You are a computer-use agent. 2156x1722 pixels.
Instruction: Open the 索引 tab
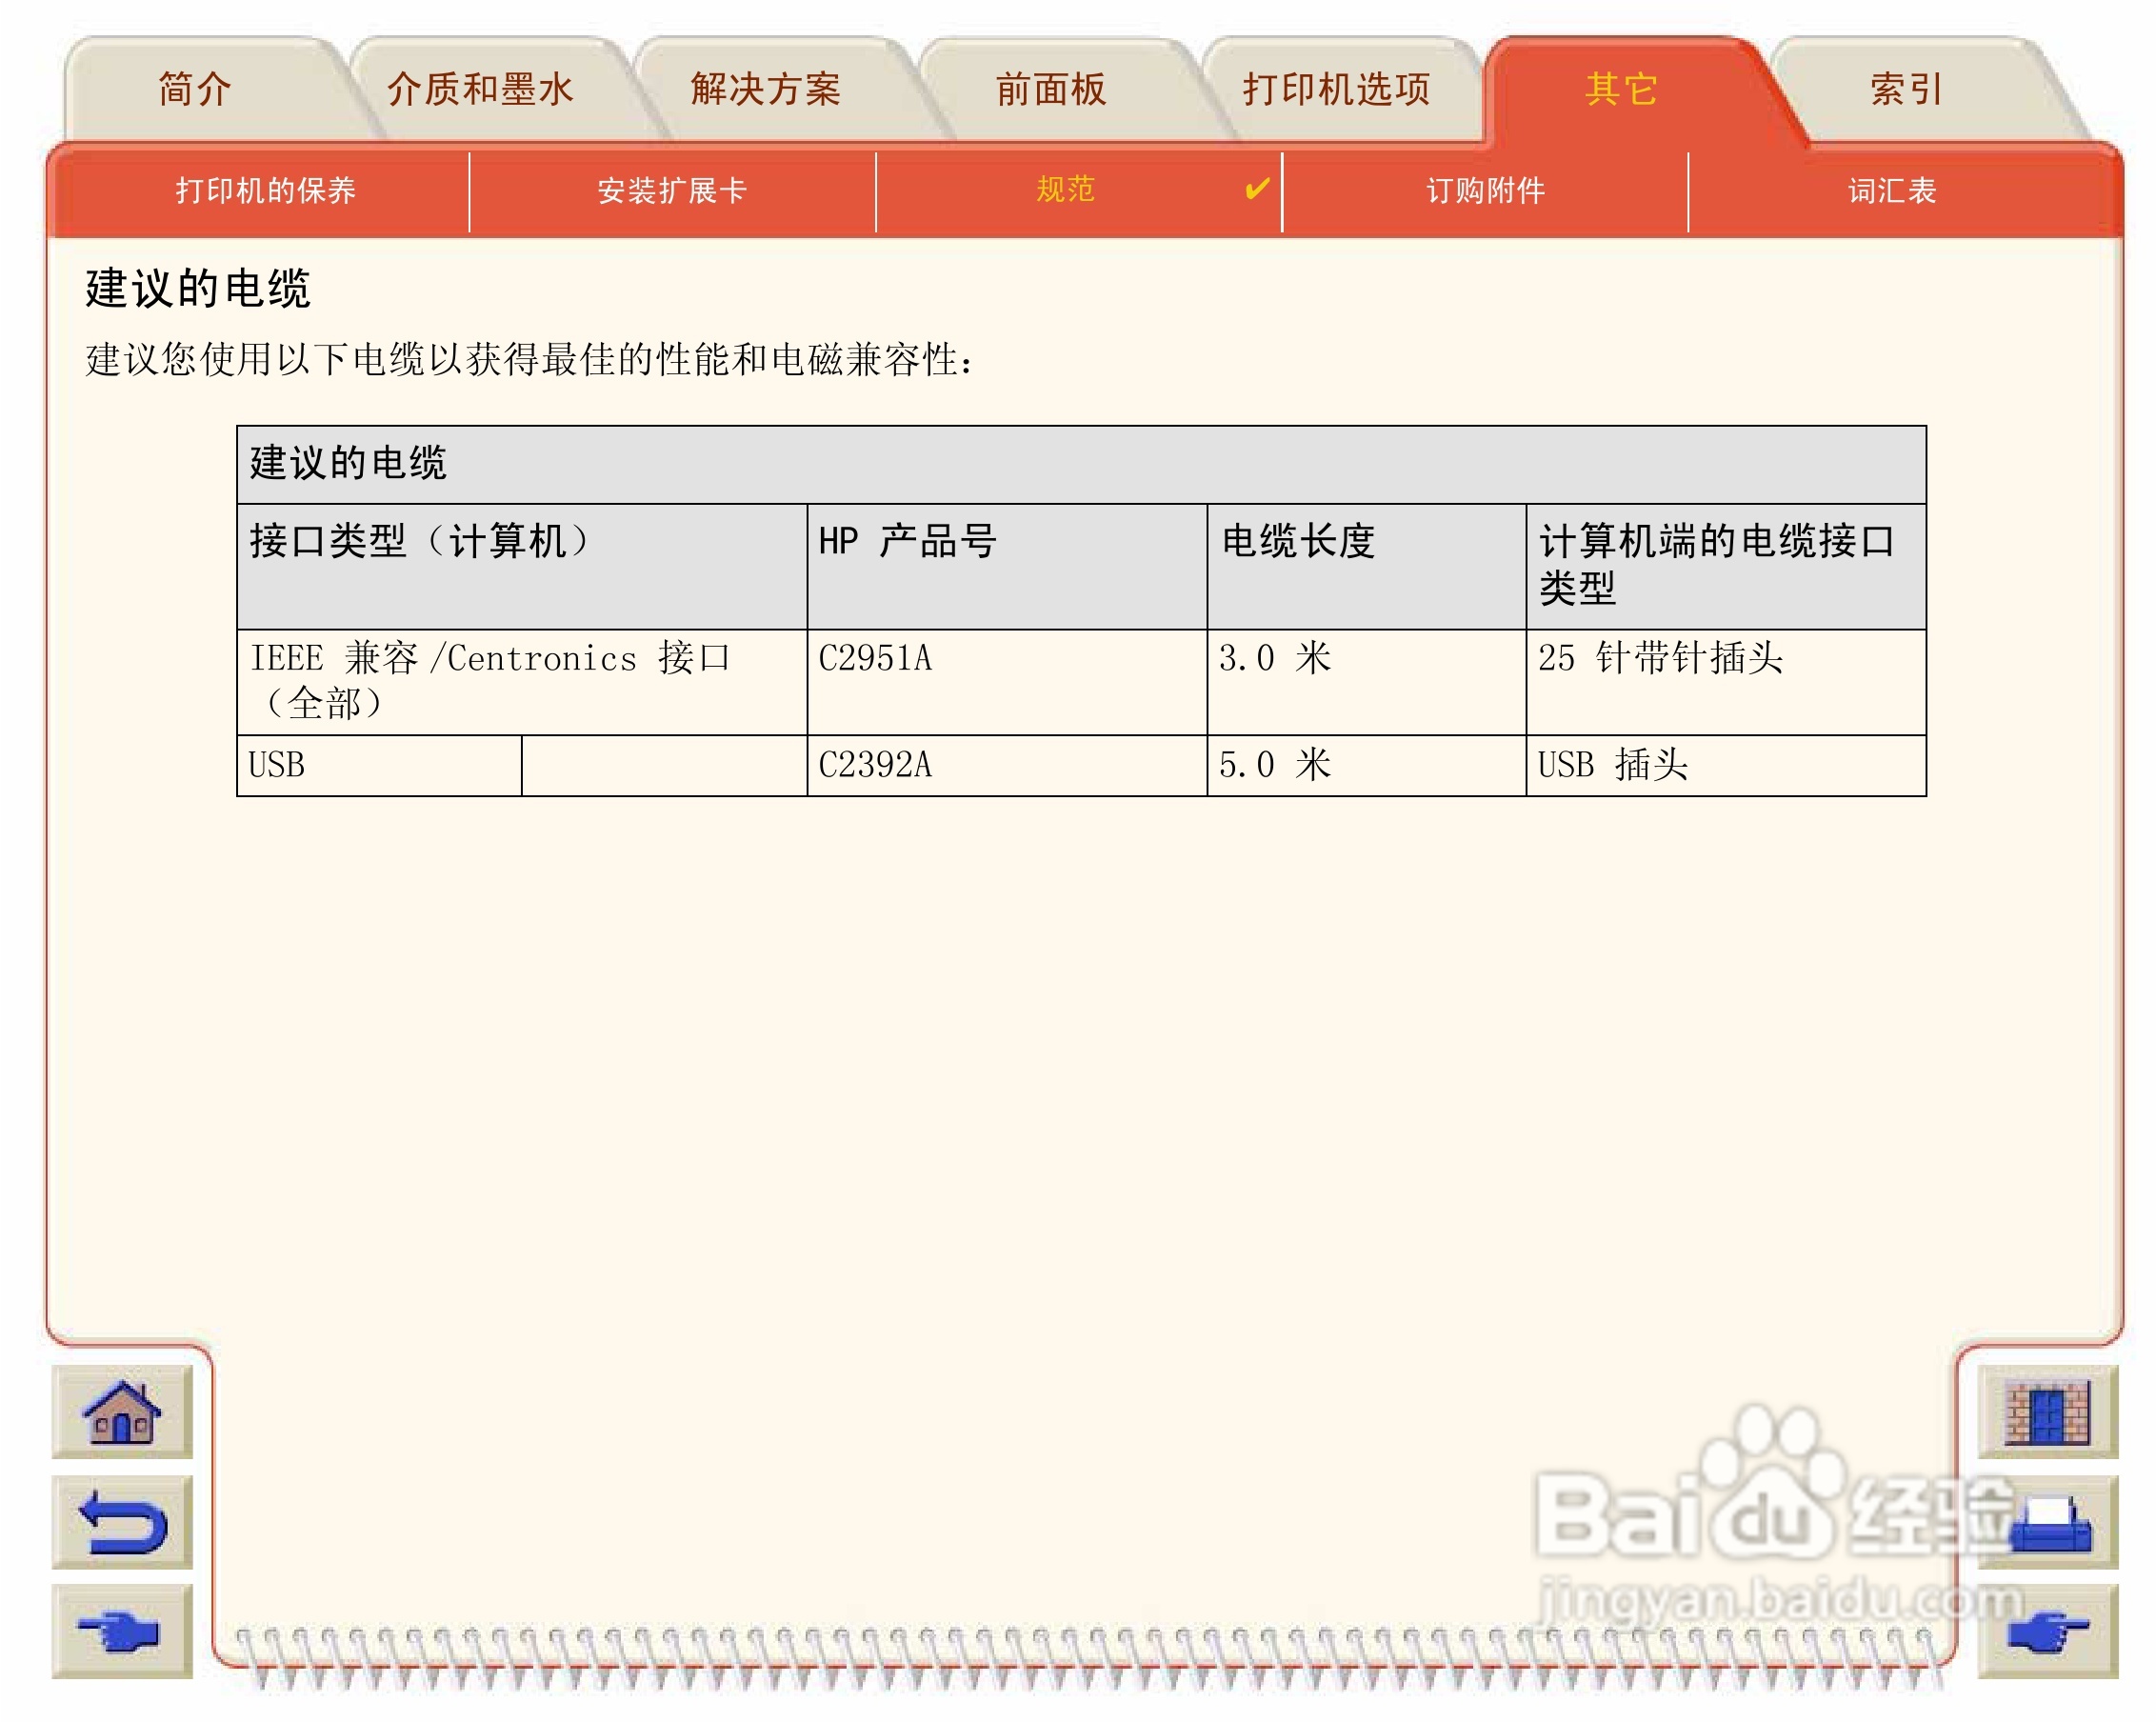pos(1905,90)
